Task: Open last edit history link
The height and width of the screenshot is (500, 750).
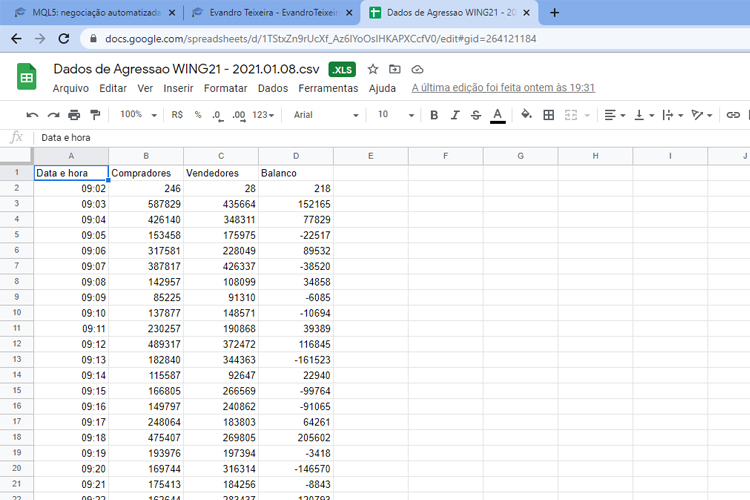Action: 503,88
